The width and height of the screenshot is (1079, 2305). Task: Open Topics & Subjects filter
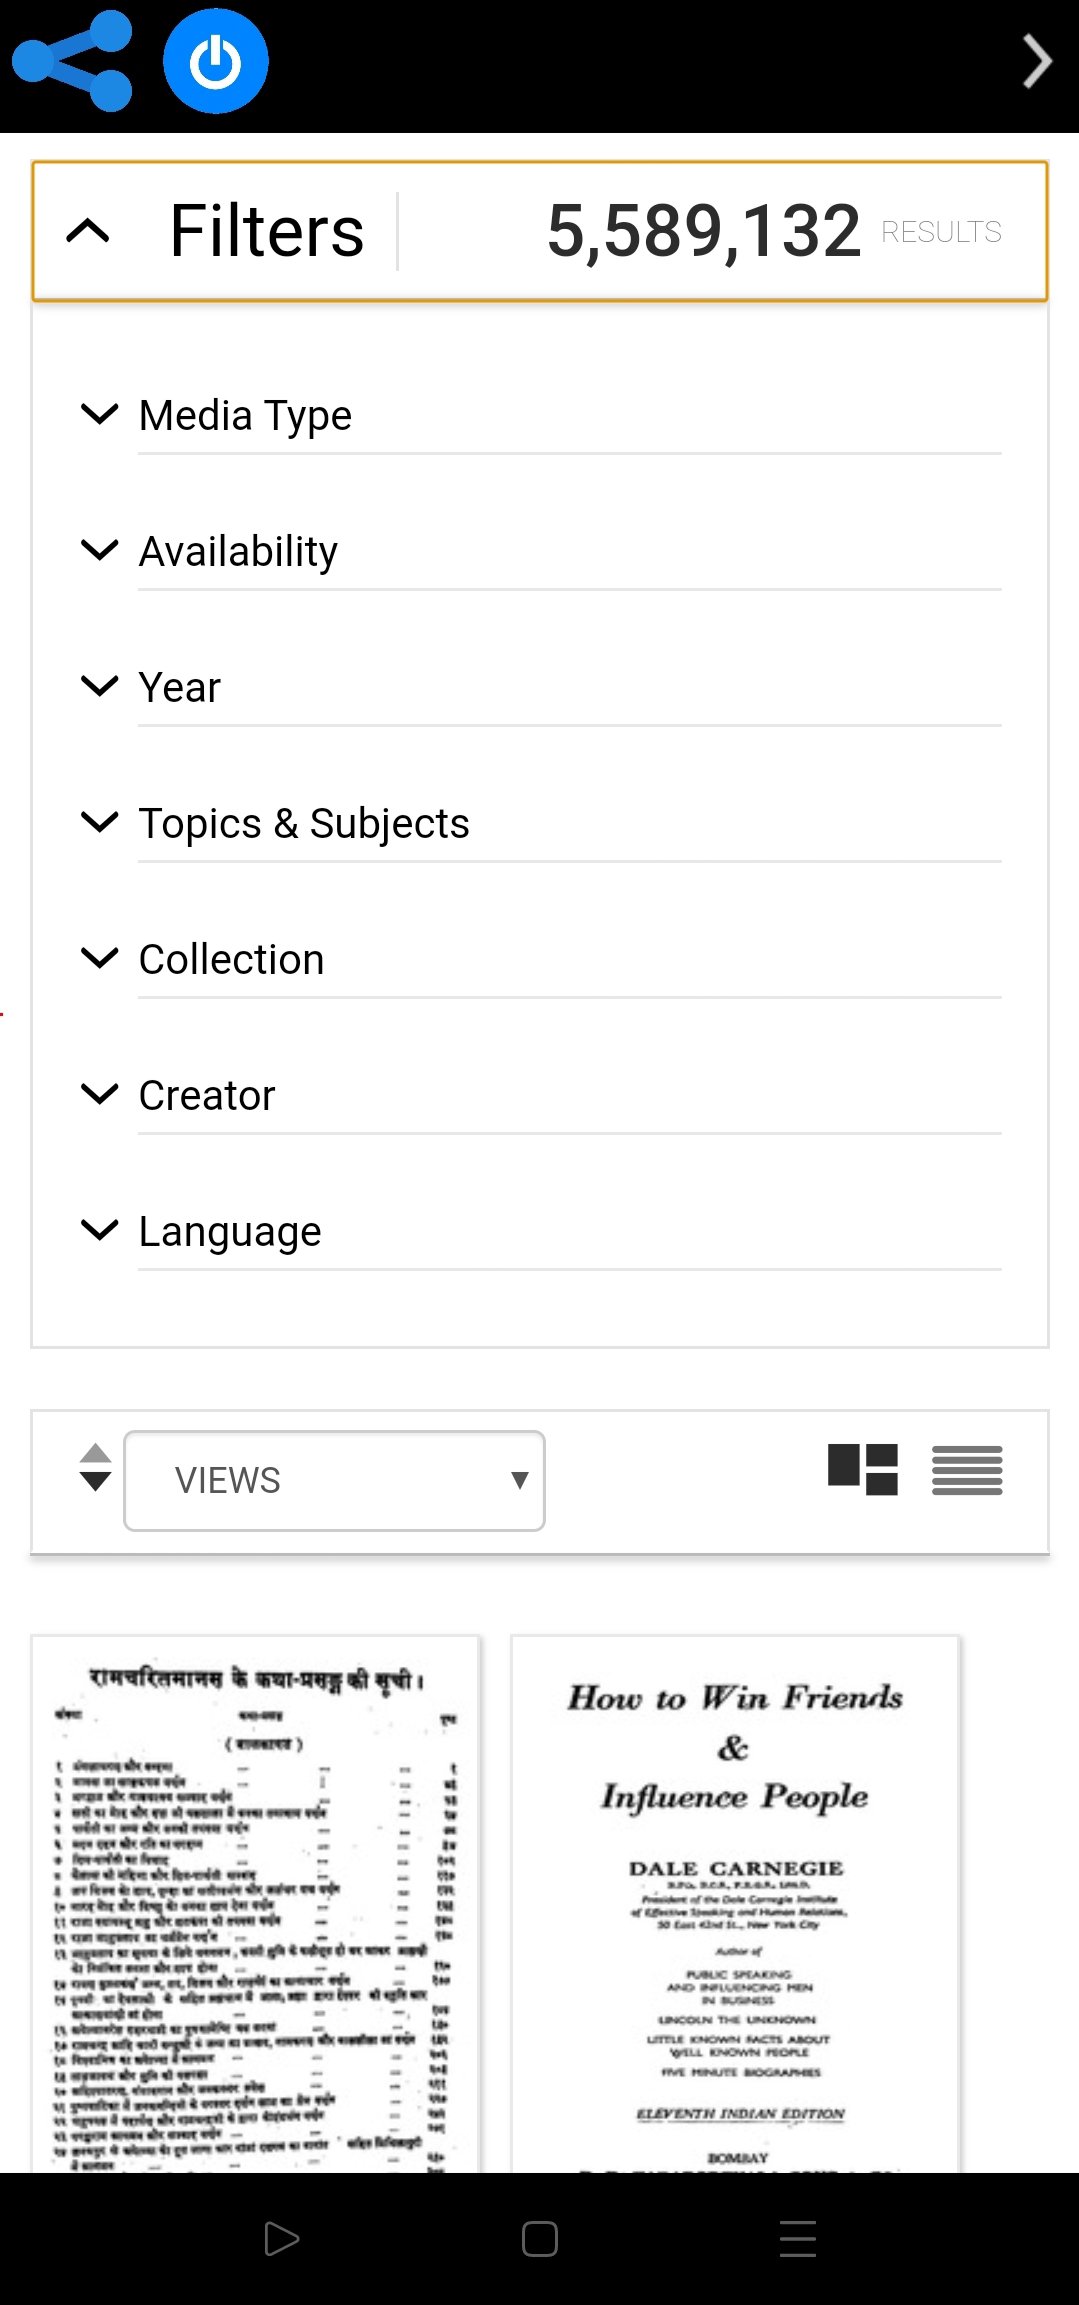pyautogui.click(x=303, y=823)
